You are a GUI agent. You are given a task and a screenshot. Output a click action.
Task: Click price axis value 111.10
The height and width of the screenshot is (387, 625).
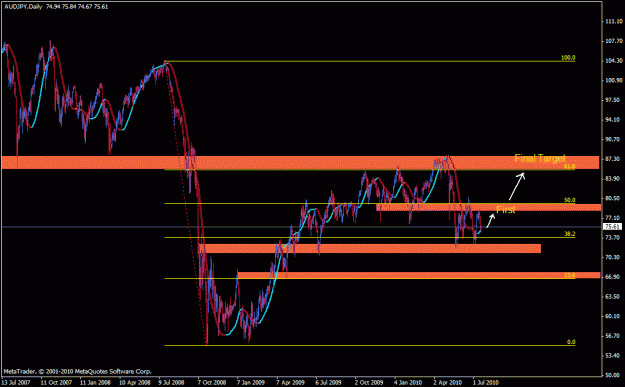click(x=614, y=22)
